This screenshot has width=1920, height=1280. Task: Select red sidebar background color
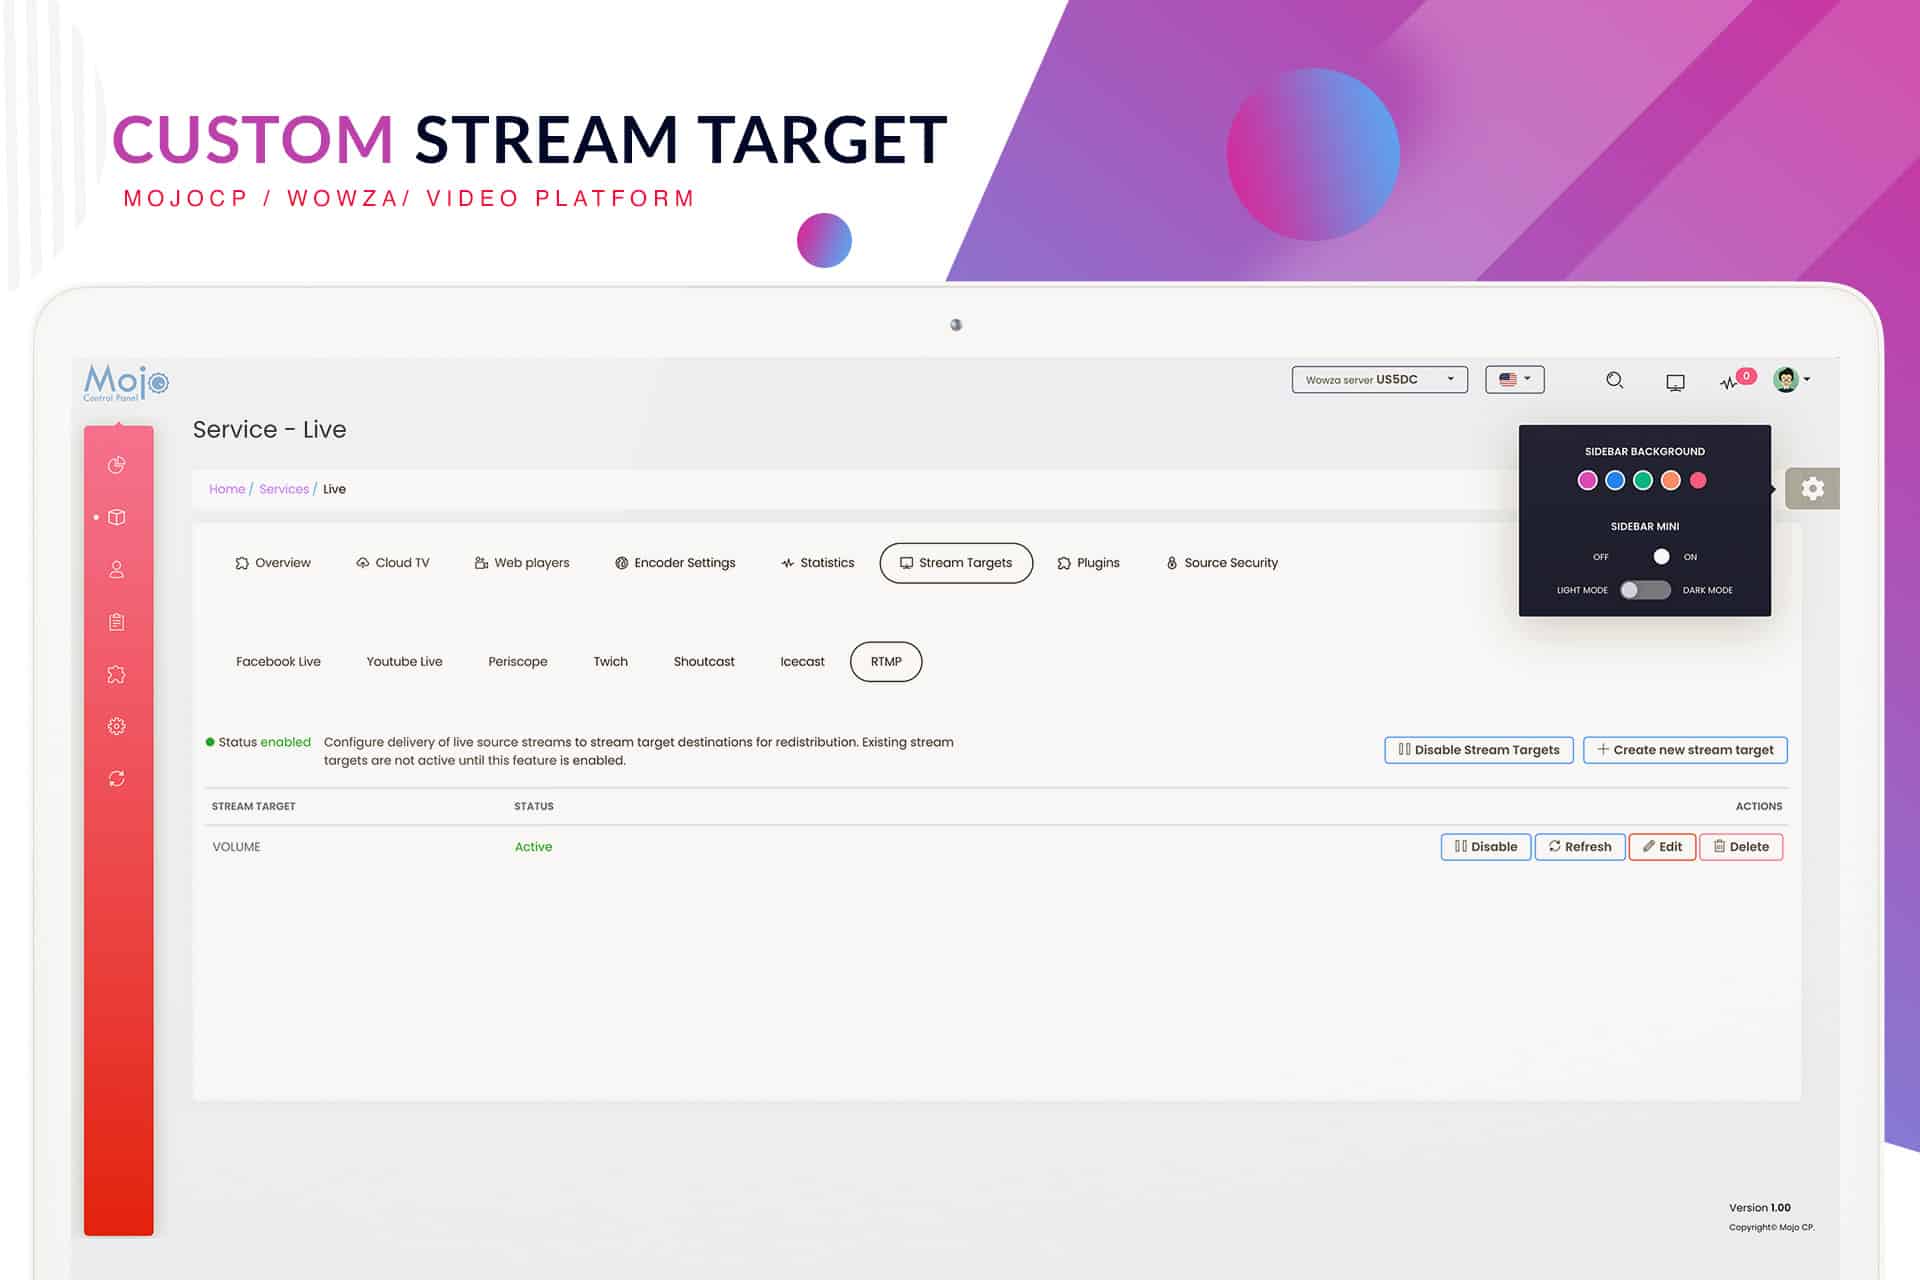pos(1698,481)
